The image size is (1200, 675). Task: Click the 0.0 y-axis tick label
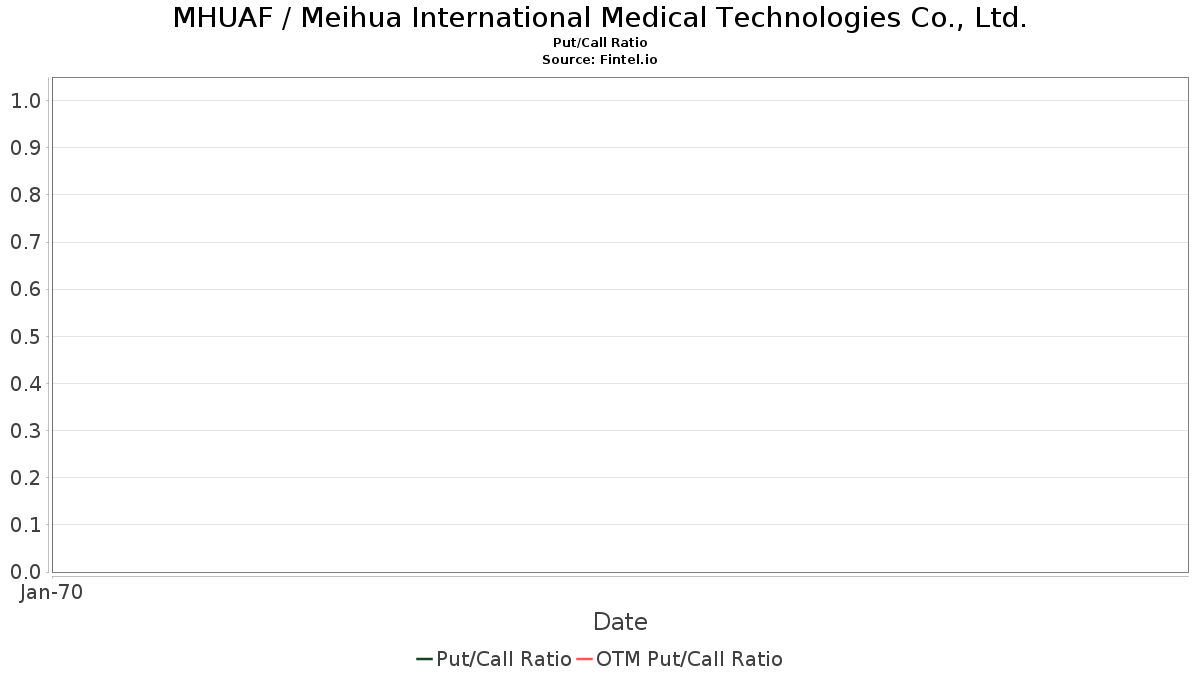pyautogui.click(x=25, y=572)
